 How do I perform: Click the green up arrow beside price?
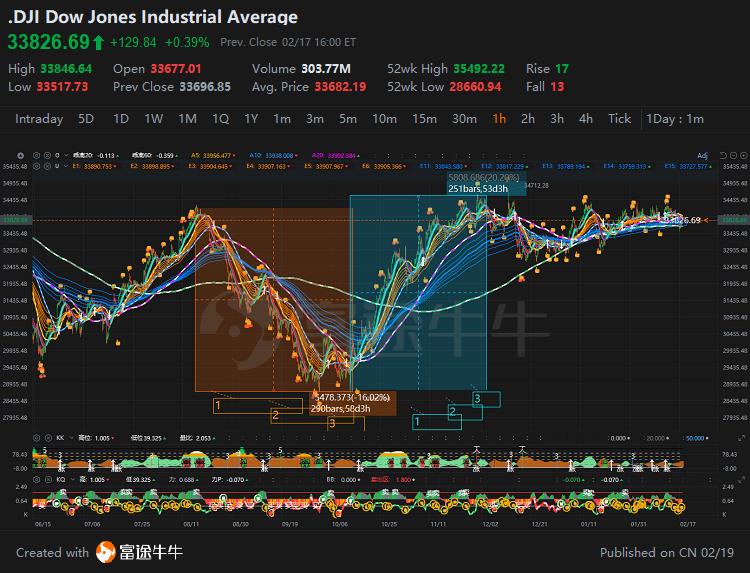point(98,43)
